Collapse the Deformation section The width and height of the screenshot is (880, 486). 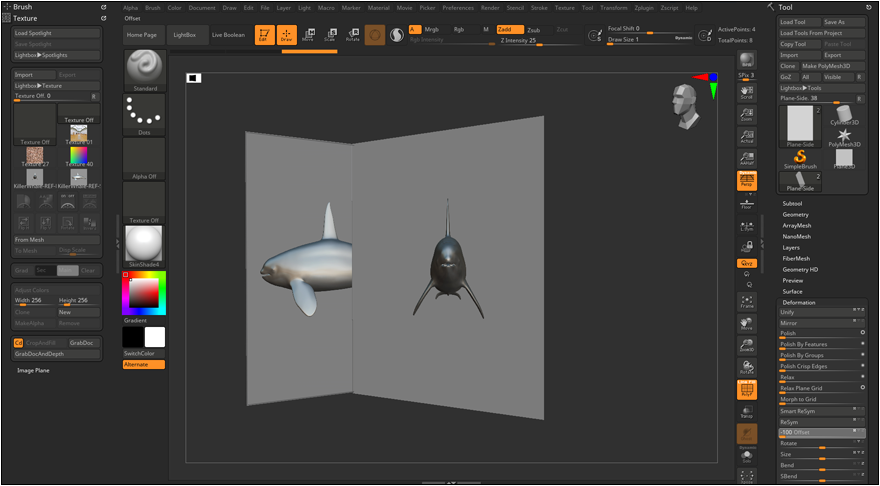[798, 302]
